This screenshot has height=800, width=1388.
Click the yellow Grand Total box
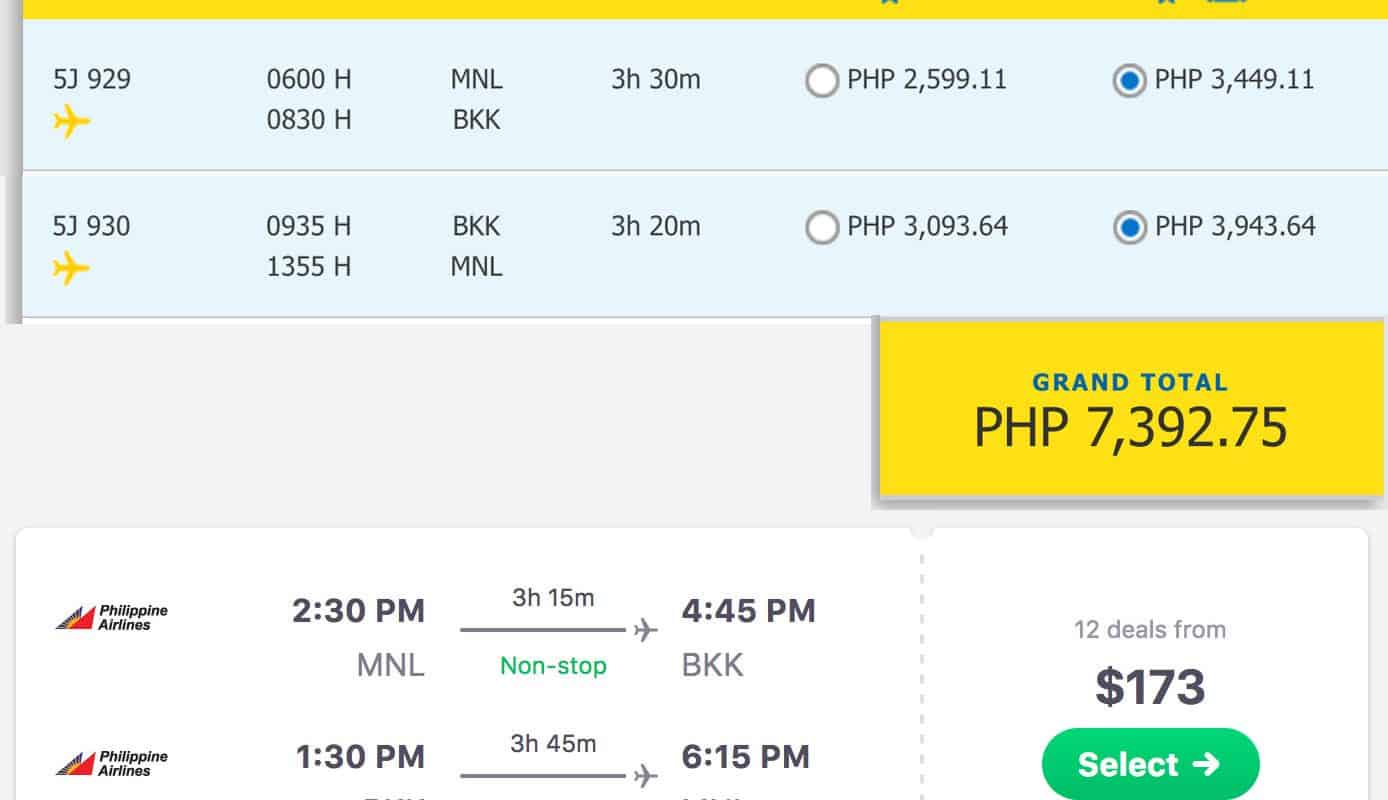coord(1130,409)
